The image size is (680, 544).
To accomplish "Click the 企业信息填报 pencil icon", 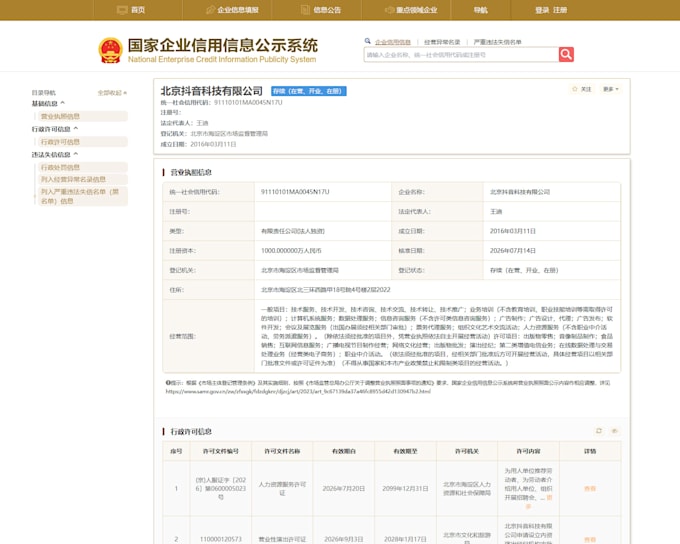I will [210, 10].
